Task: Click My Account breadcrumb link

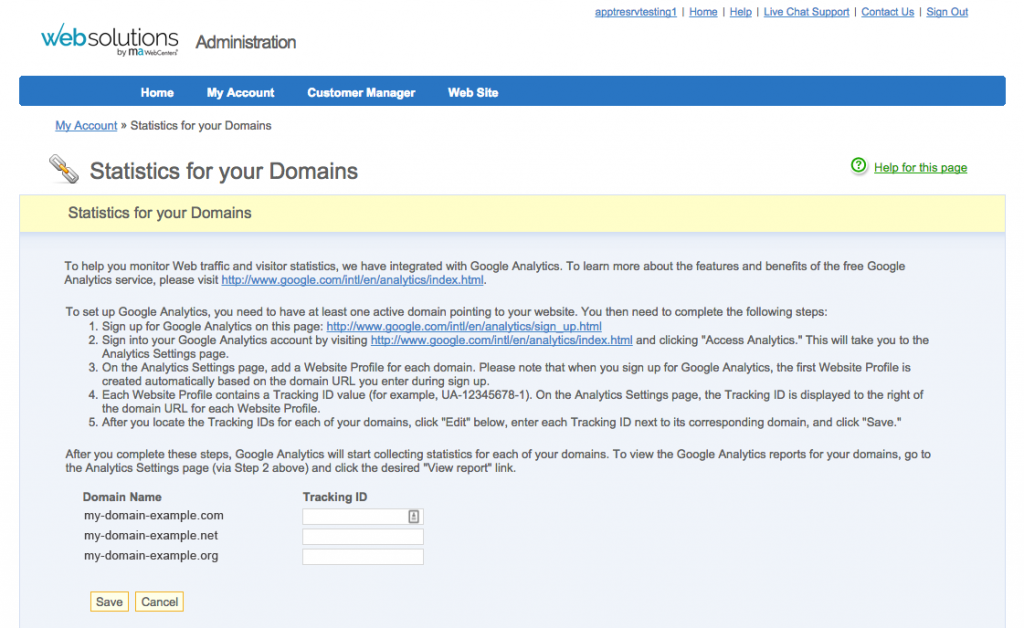Action: [x=86, y=125]
